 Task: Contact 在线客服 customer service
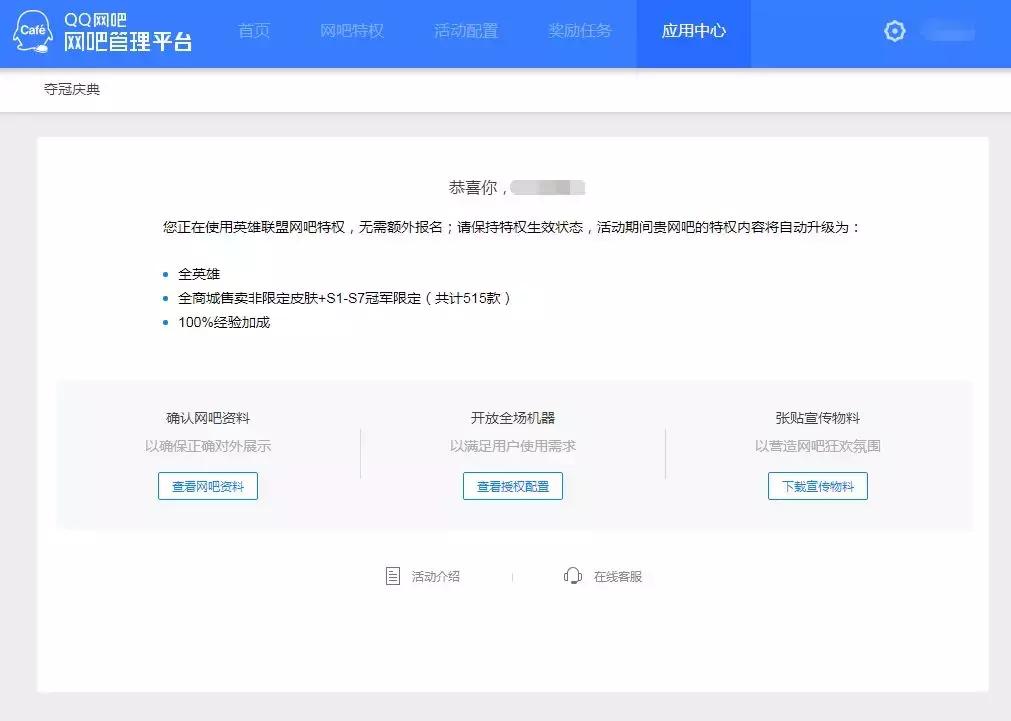click(618, 576)
